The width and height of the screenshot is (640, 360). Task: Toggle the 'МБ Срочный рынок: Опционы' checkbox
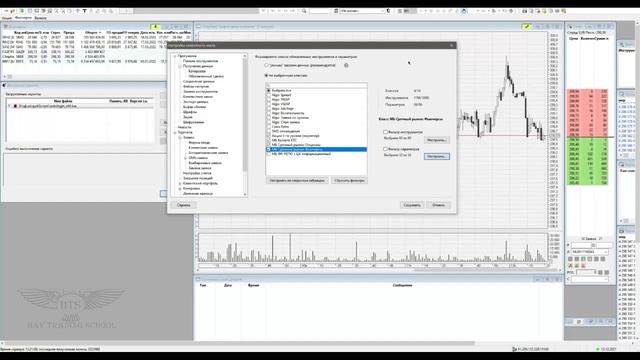(x=269, y=145)
